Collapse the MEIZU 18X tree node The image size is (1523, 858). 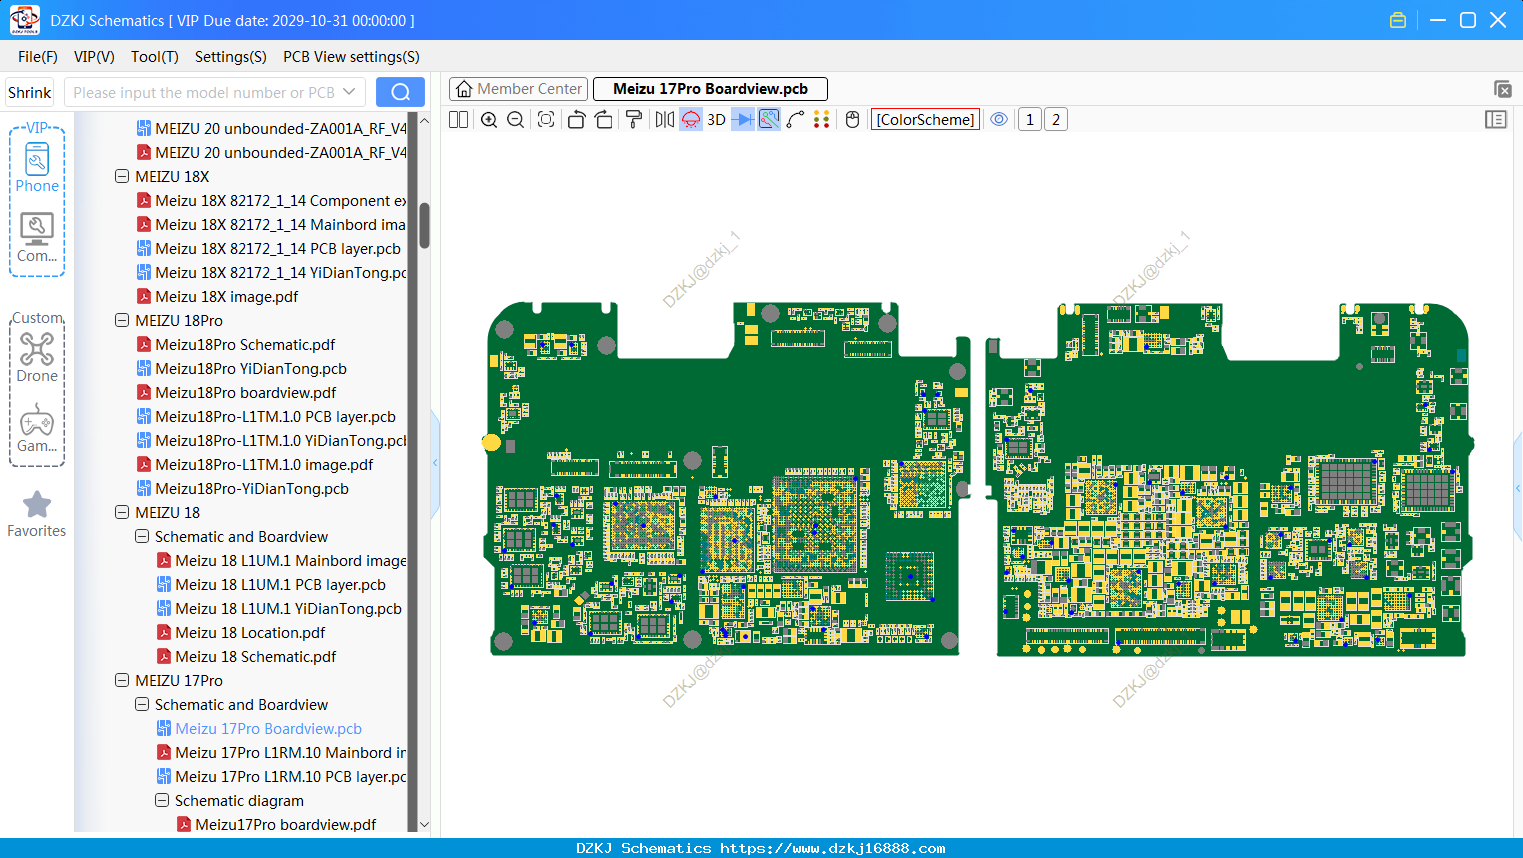(x=122, y=176)
